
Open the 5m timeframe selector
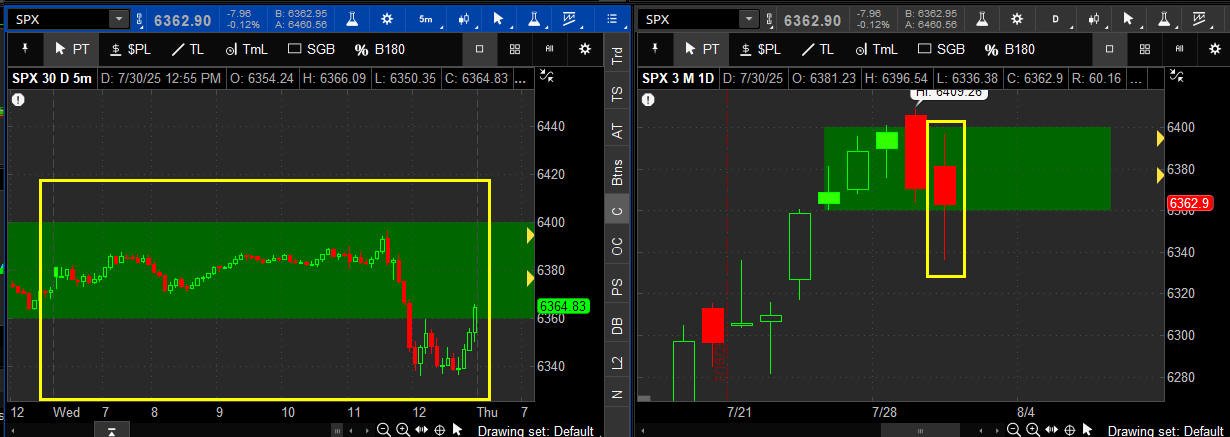[426, 19]
